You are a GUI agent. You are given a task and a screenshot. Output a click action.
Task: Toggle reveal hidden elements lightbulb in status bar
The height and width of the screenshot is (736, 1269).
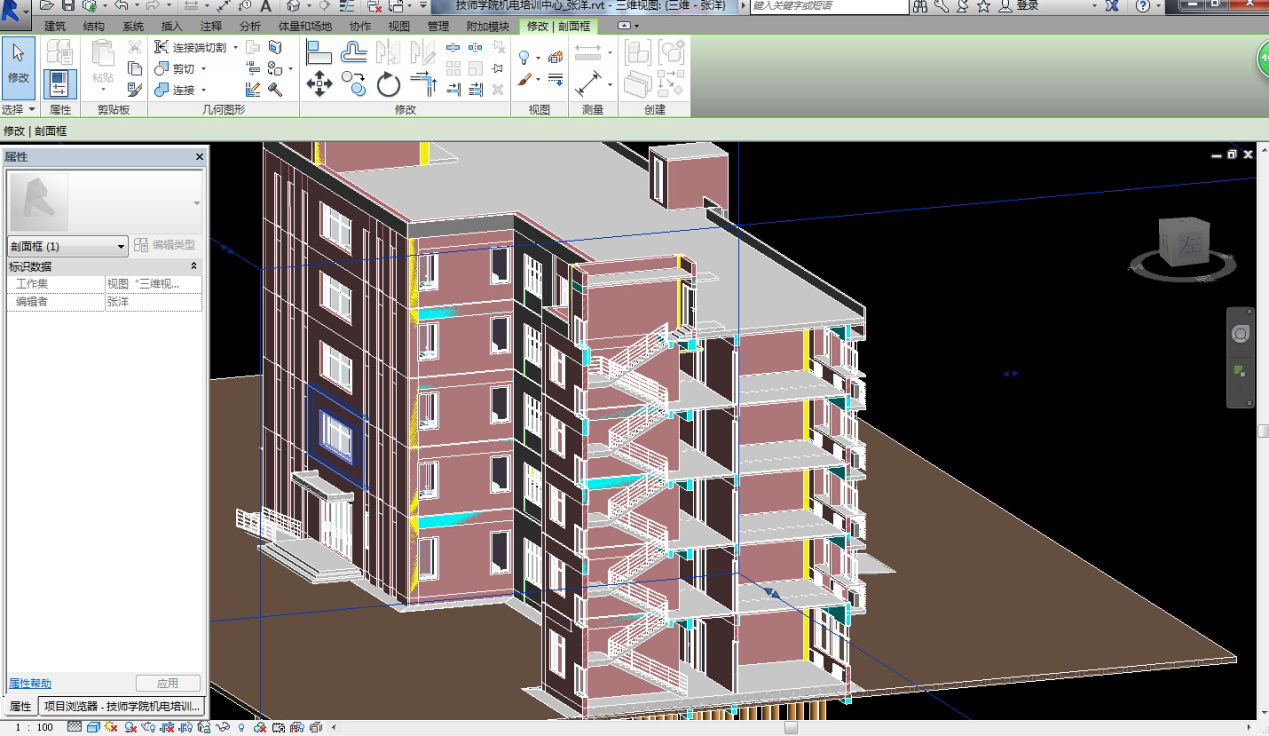point(241,727)
